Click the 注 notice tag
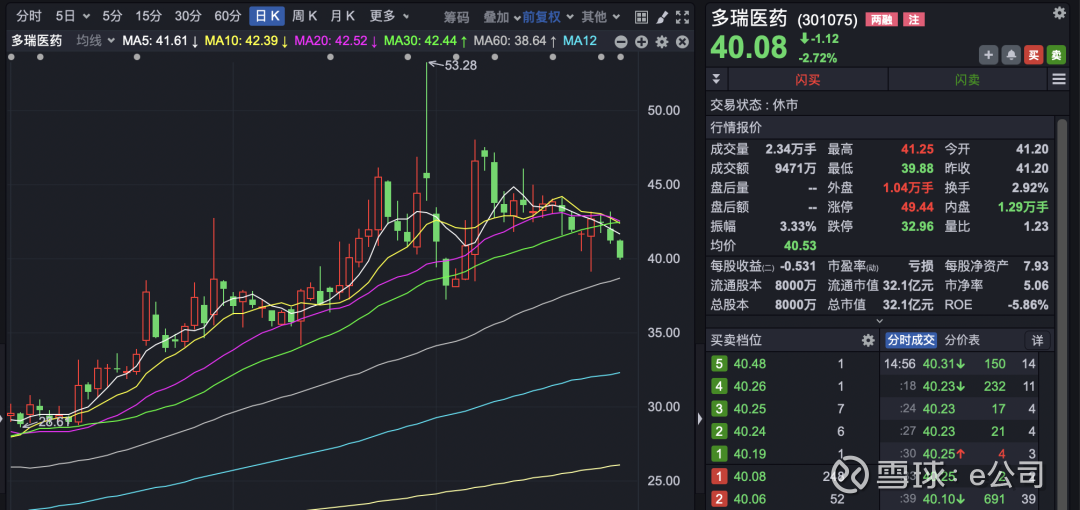The width and height of the screenshot is (1080, 510). click(913, 20)
